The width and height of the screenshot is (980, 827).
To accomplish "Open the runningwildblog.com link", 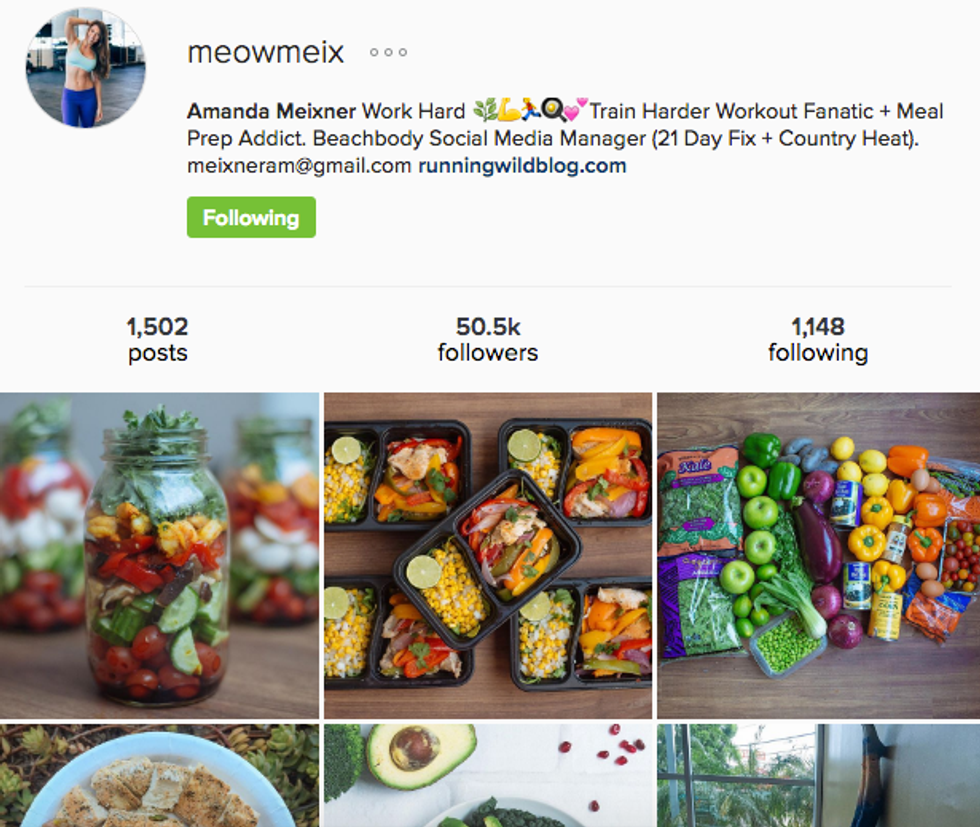I will pyautogui.click(x=522, y=166).
